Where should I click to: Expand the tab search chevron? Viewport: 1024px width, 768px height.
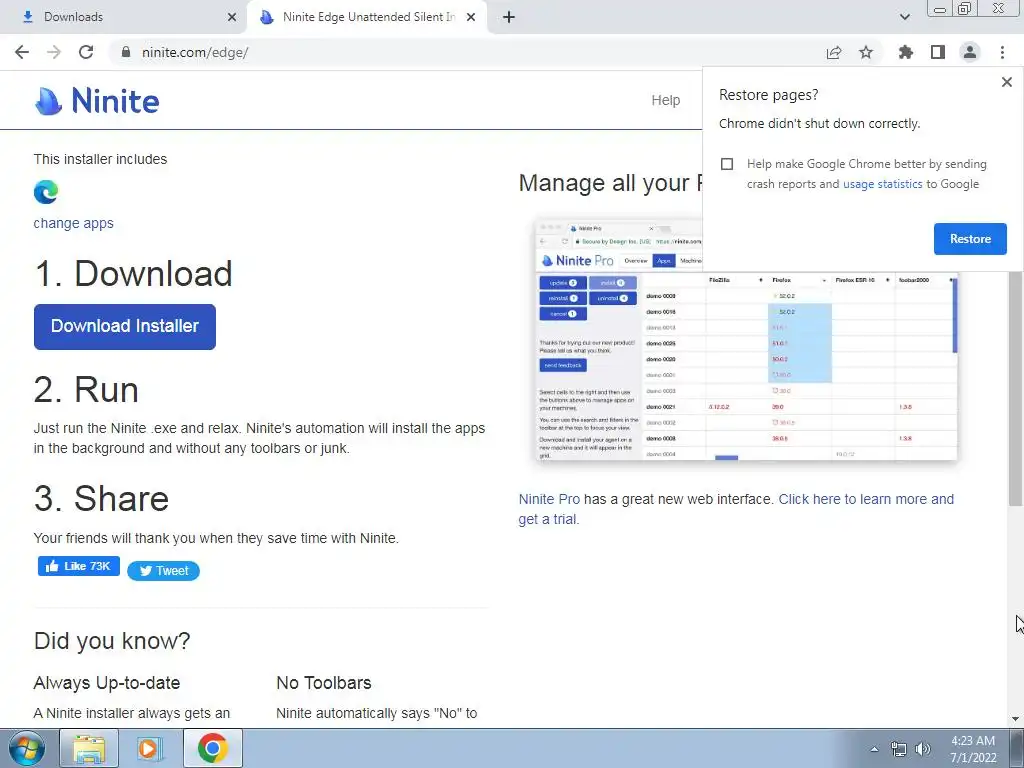[904, 17]
